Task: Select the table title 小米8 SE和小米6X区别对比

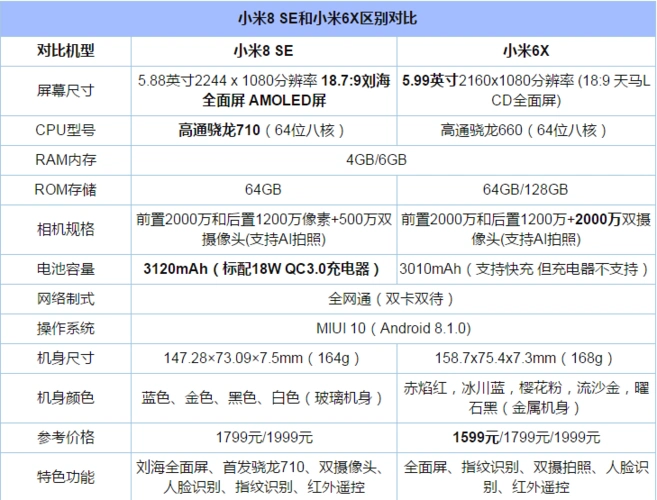Action: 328,18
